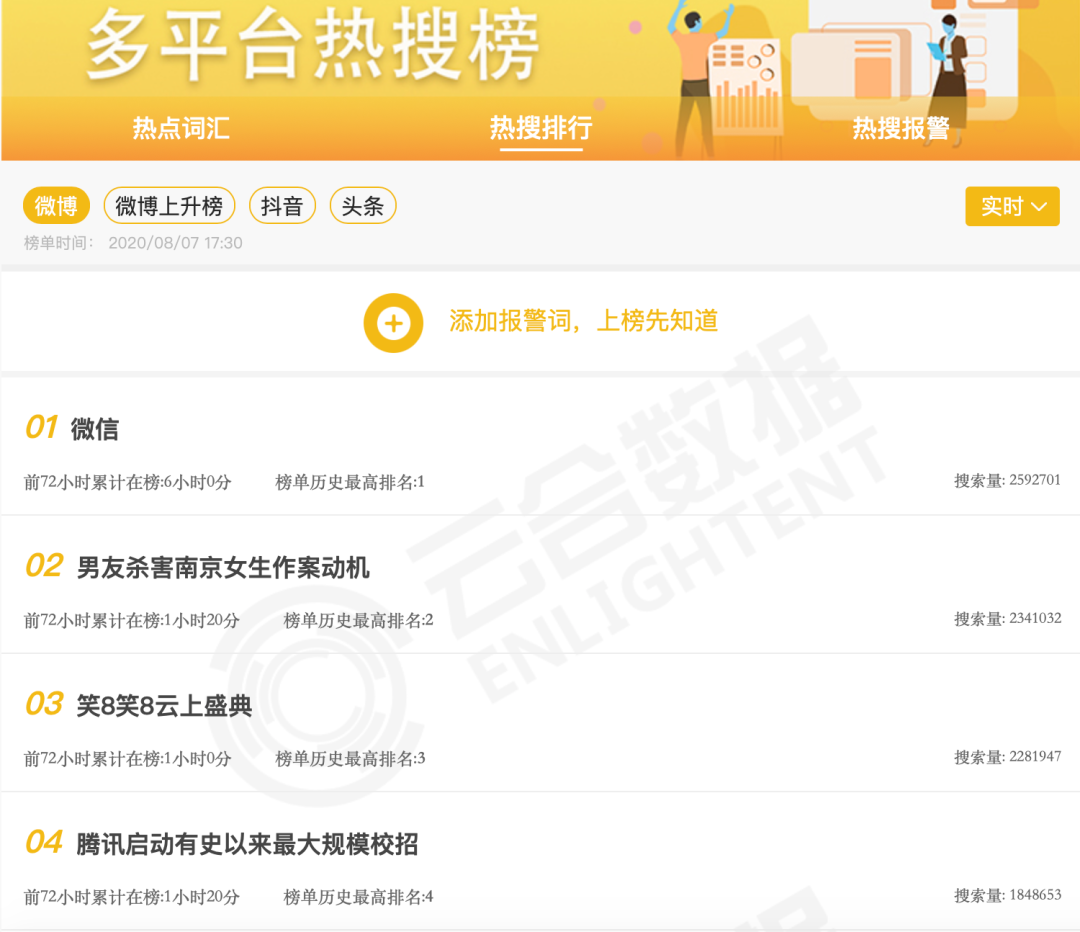Screen dimensions: 1080x932
Task: Click the list time 2020/08/07 17:30
Action: click(x=175, y=243)
